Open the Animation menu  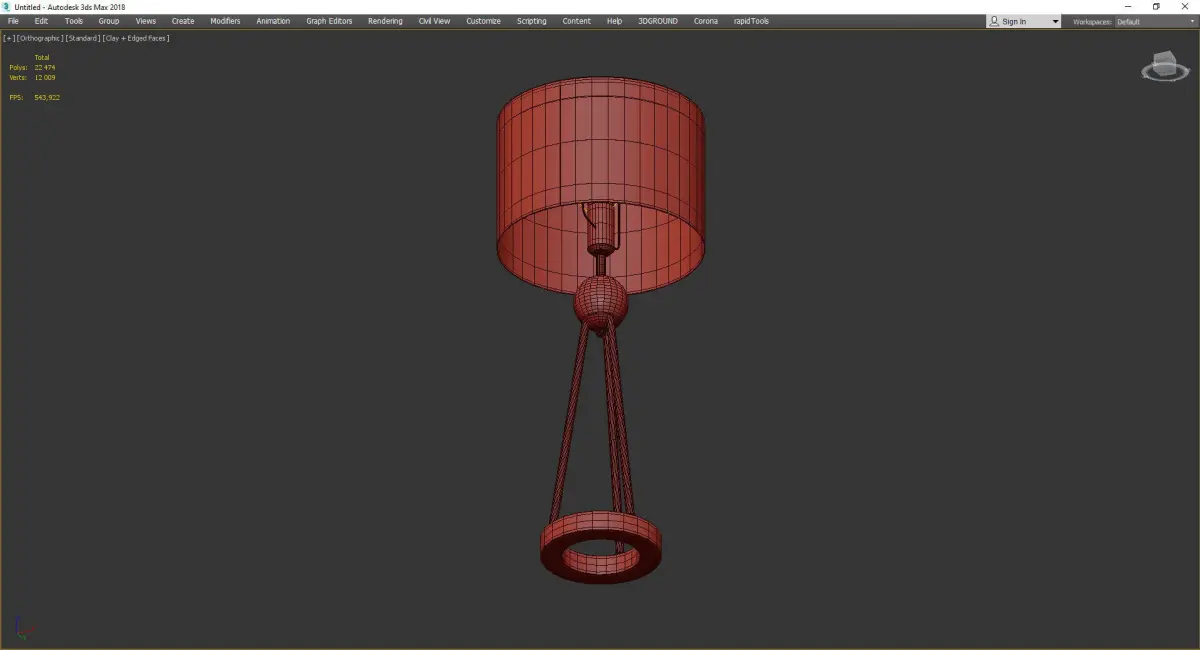(273, 21)
